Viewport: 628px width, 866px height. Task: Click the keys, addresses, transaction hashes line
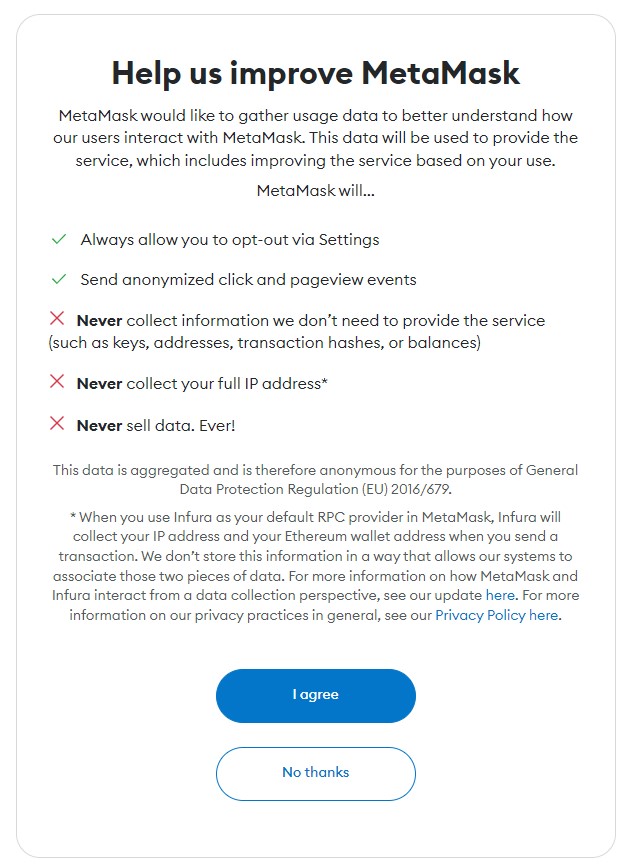tap(265, 343)
